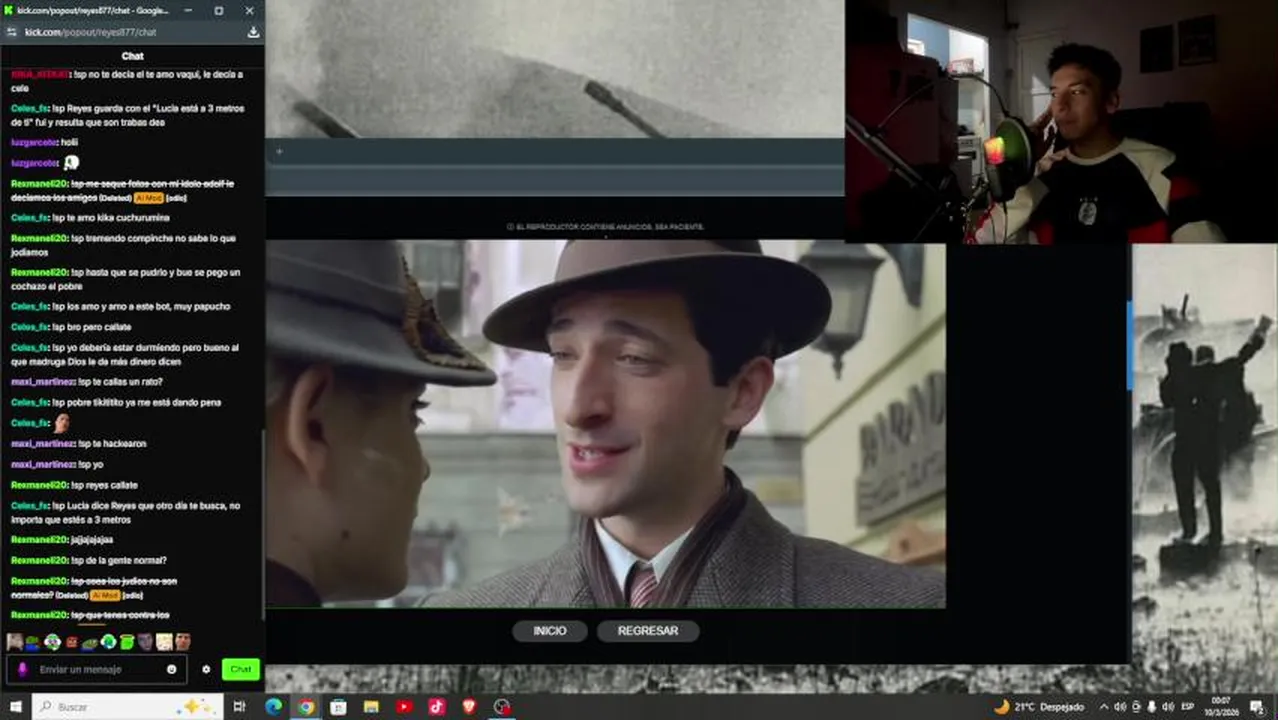Switch ESP keyboard language indicator
The image size is (1278, 720).
(1188, 707)
